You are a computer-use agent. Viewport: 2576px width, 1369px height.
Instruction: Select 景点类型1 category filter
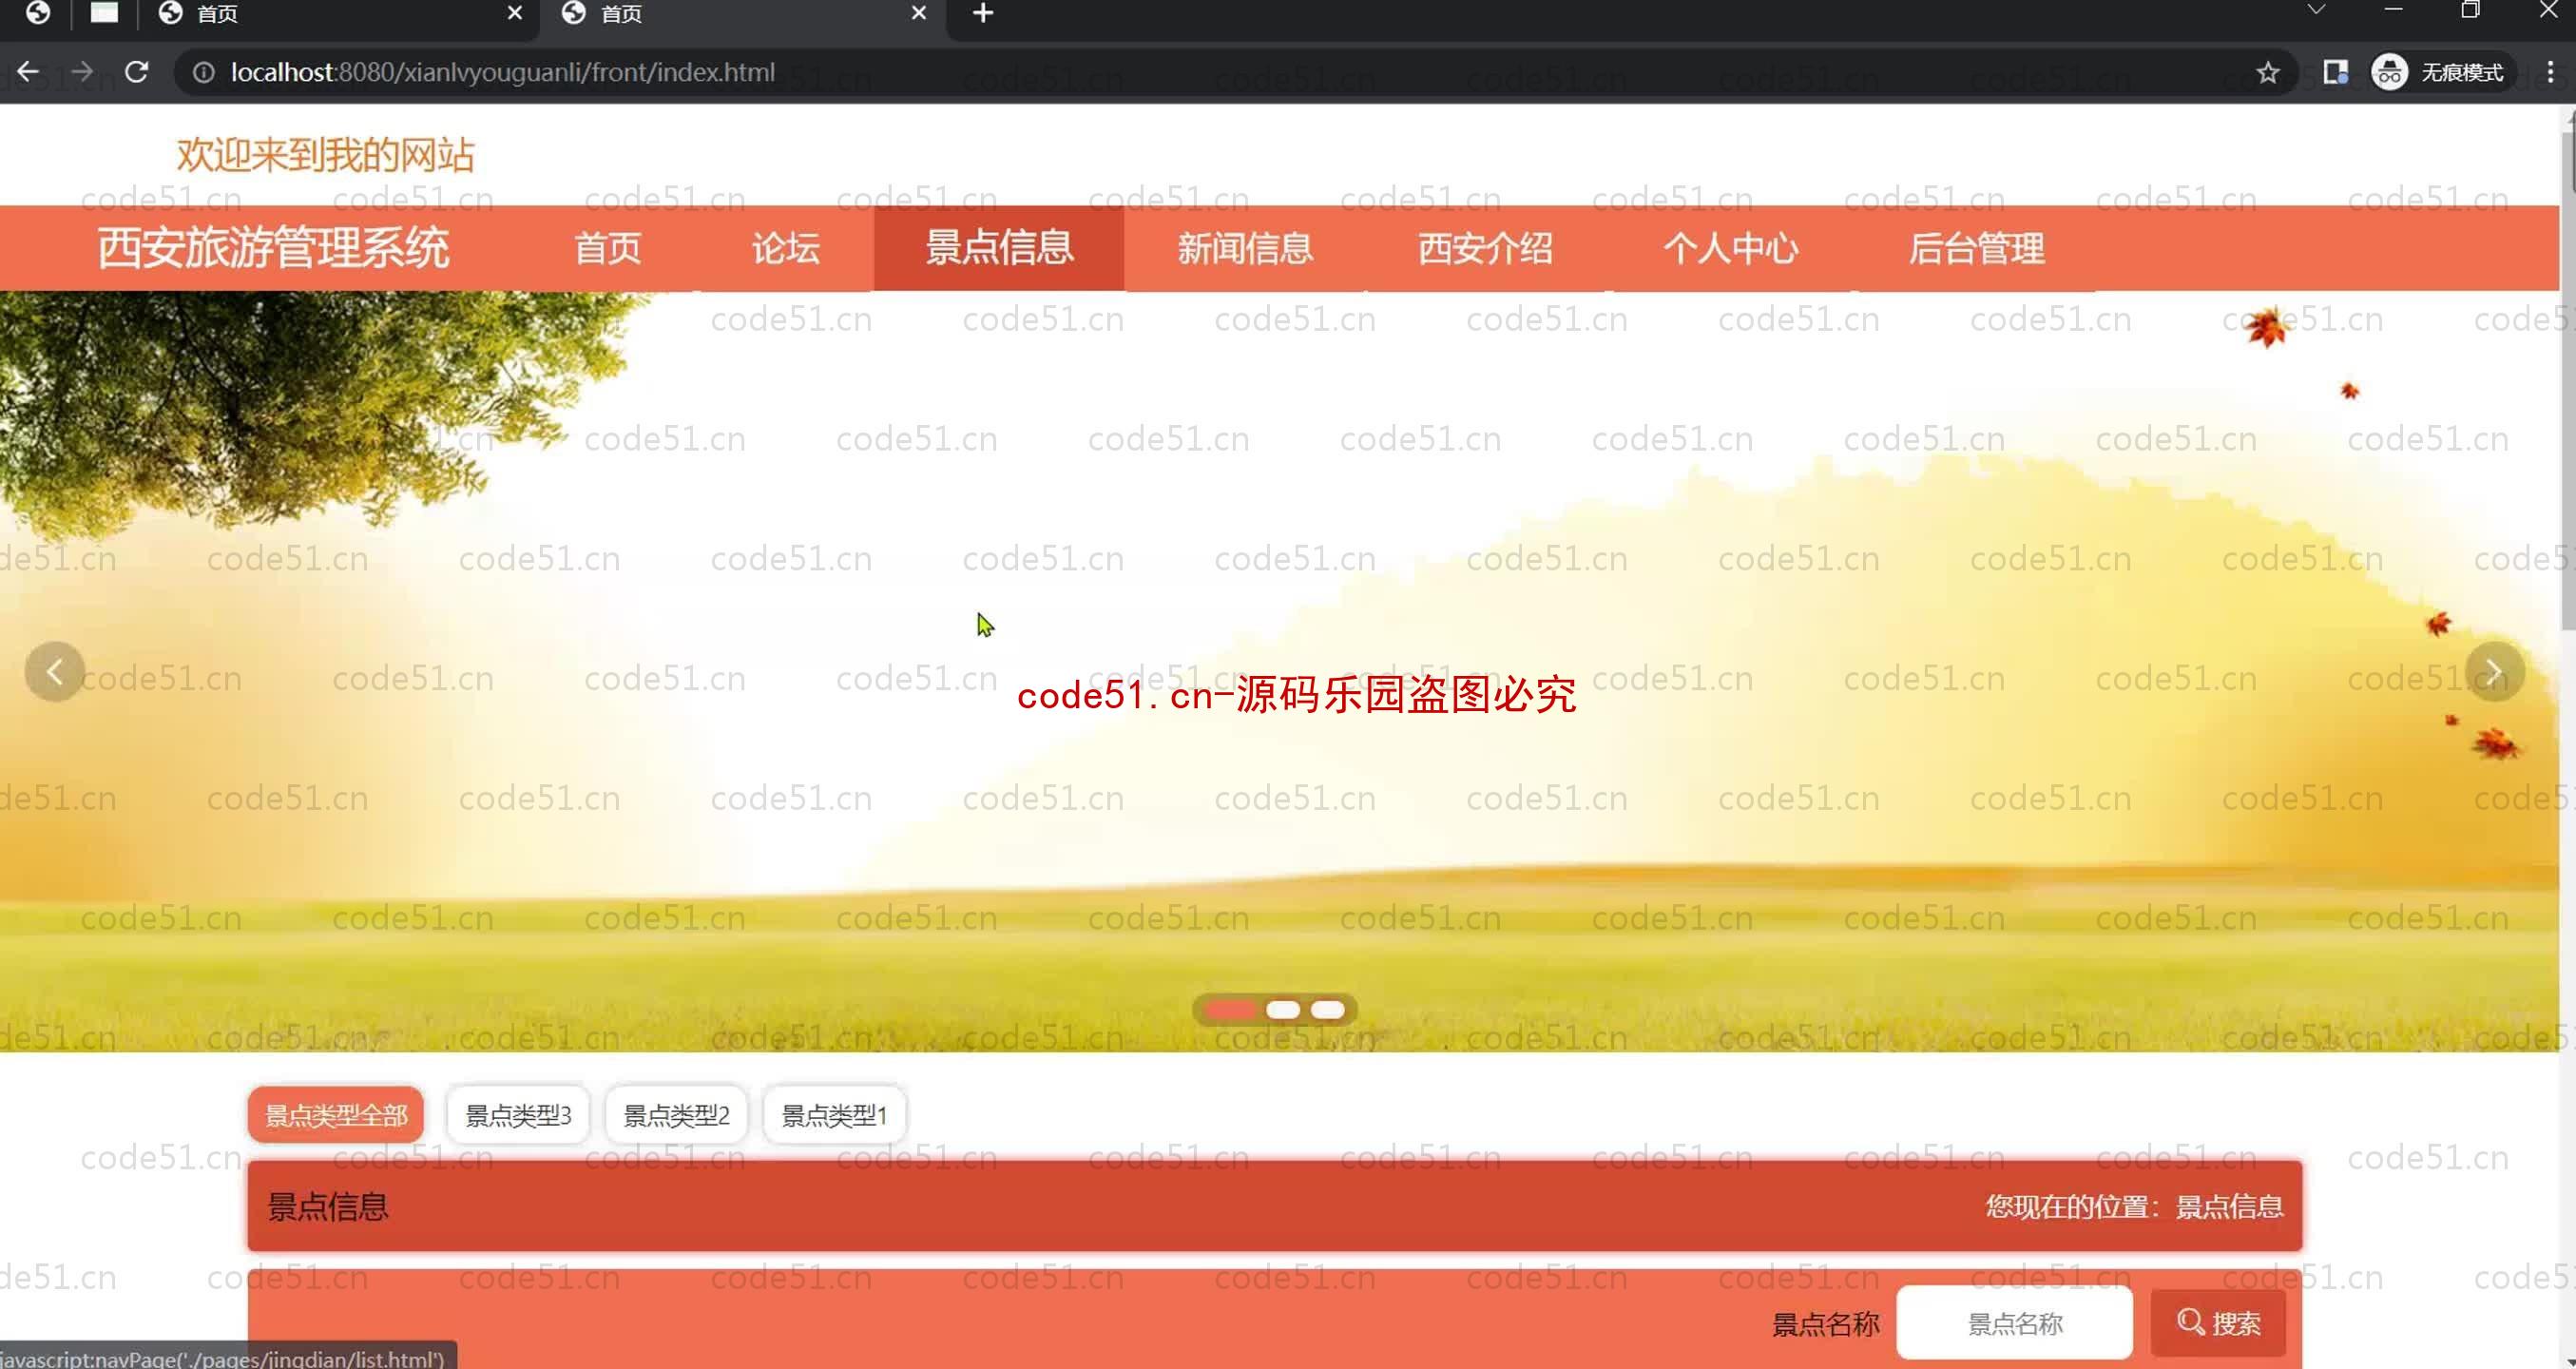833,1115
